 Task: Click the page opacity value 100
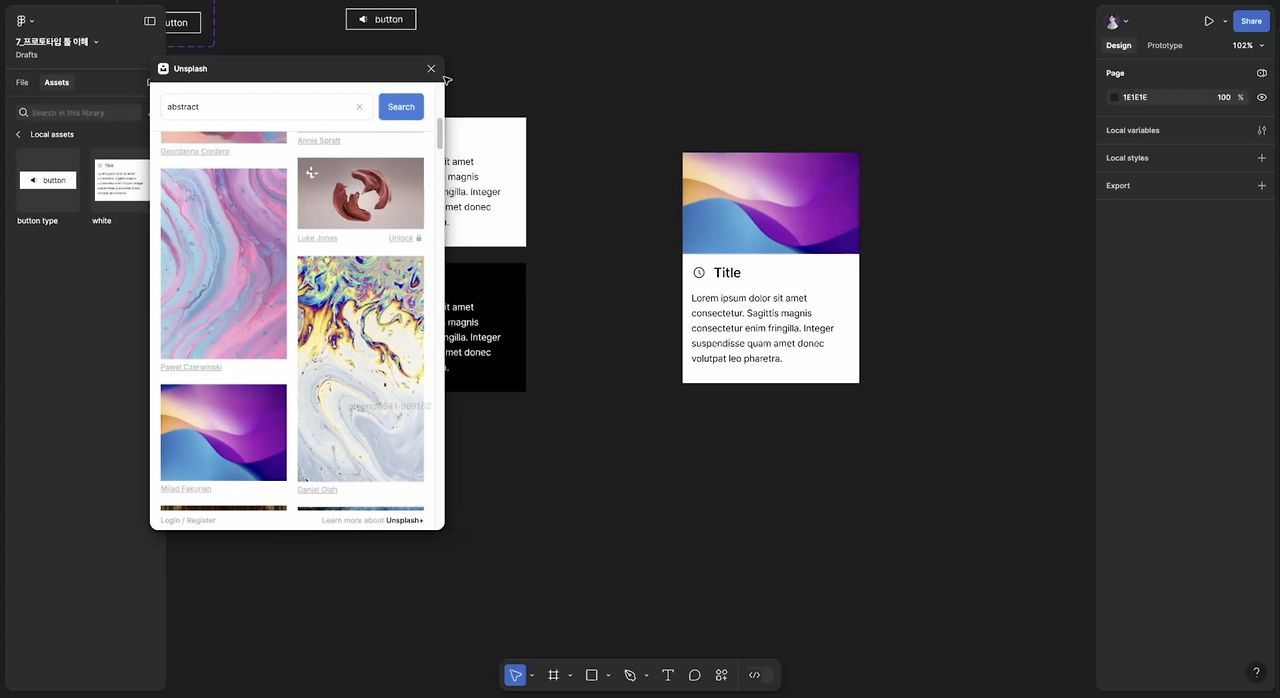pos(1224,97)
